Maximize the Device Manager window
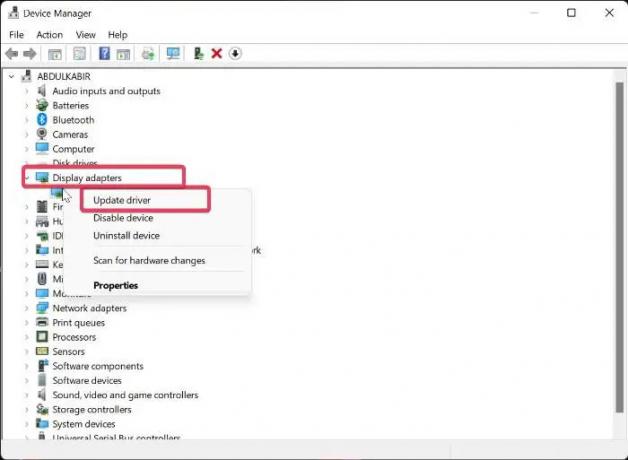This screenshot has height=460, width=628. point(572,13)
